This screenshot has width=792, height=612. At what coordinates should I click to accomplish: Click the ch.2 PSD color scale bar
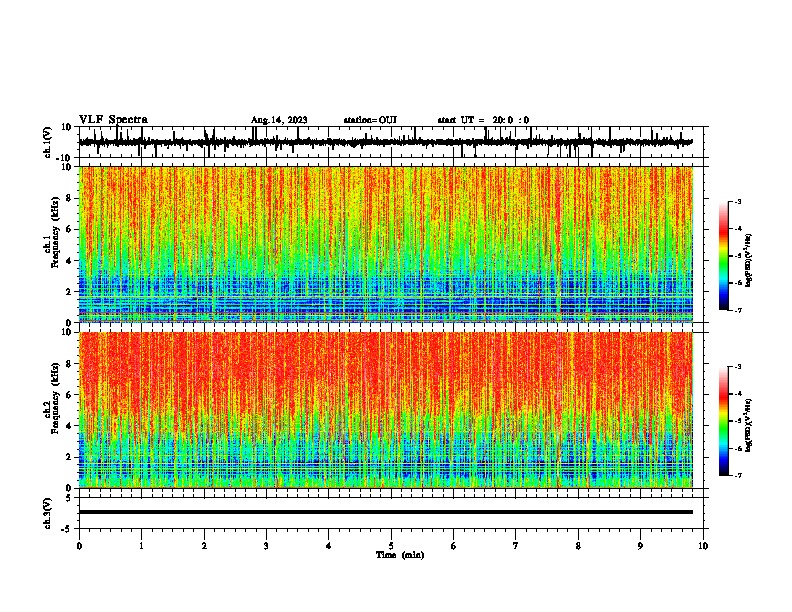point(724,421)
